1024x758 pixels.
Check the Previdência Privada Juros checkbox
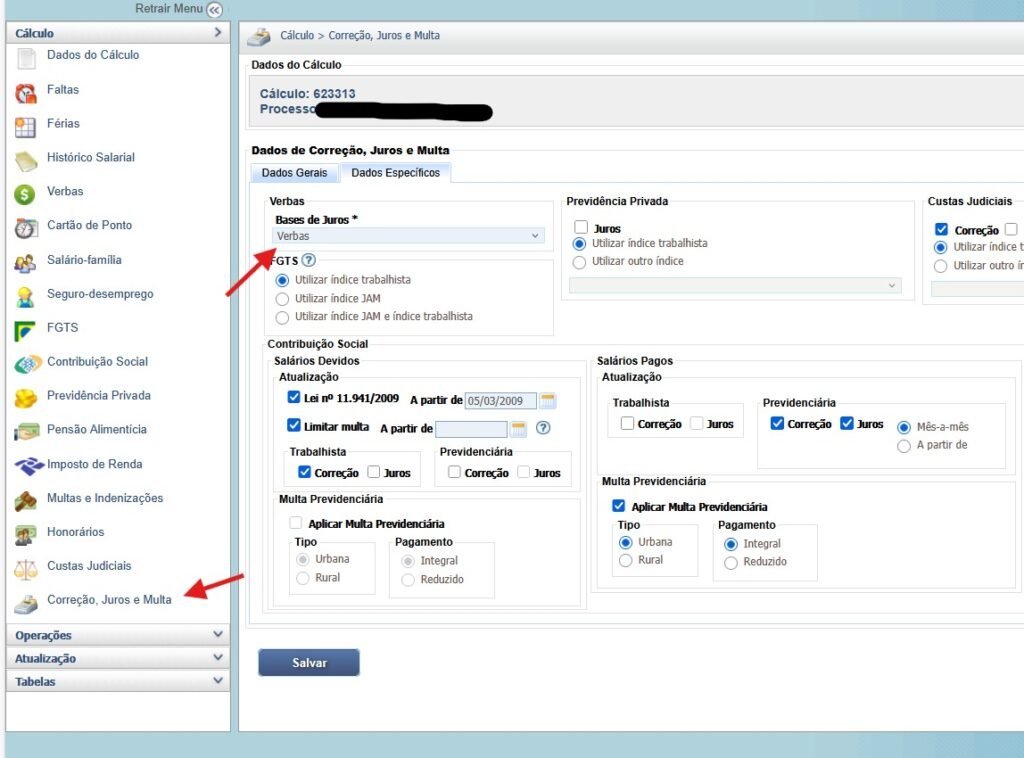(x=581, y=228)
